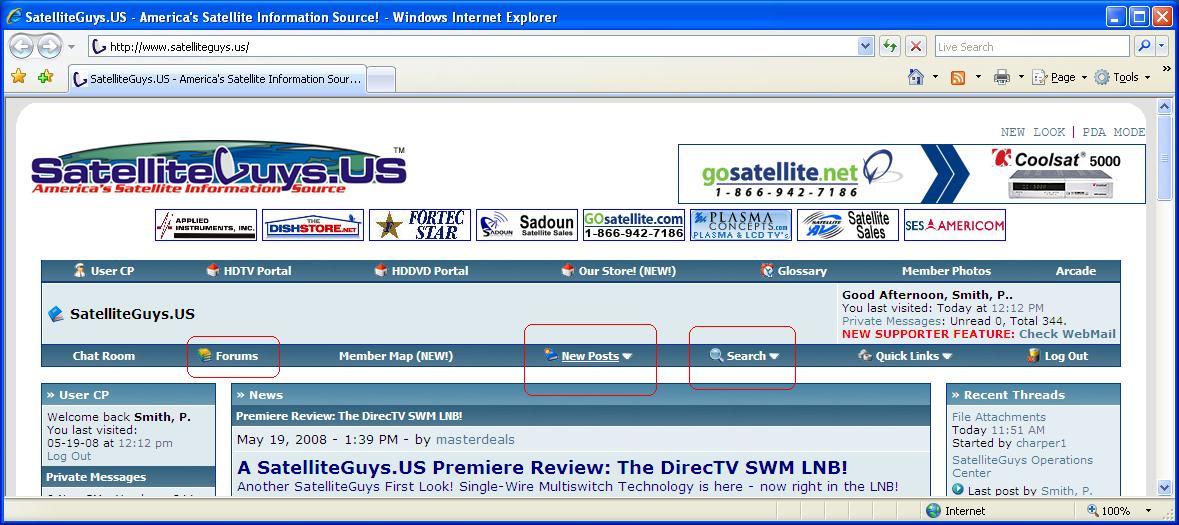Click the charper1 username link
The height and width of the screenshot is (525, 1179).
(x=1041, y=443)
